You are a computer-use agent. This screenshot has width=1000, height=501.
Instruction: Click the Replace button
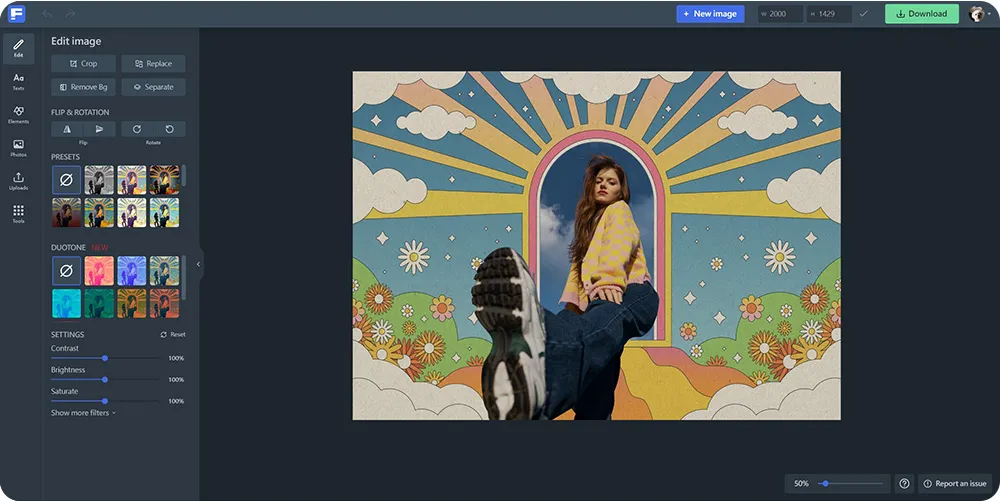tap(154, 64)
